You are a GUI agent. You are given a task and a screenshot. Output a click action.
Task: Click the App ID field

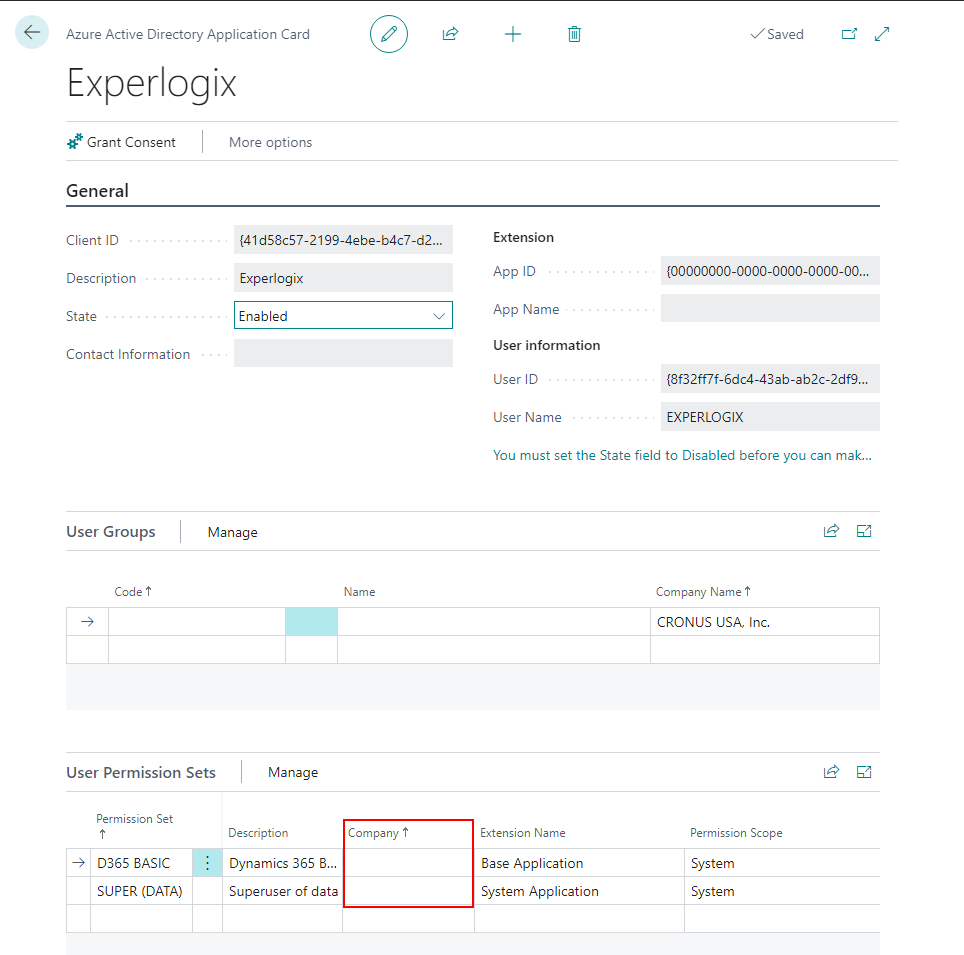pos(770,271)
